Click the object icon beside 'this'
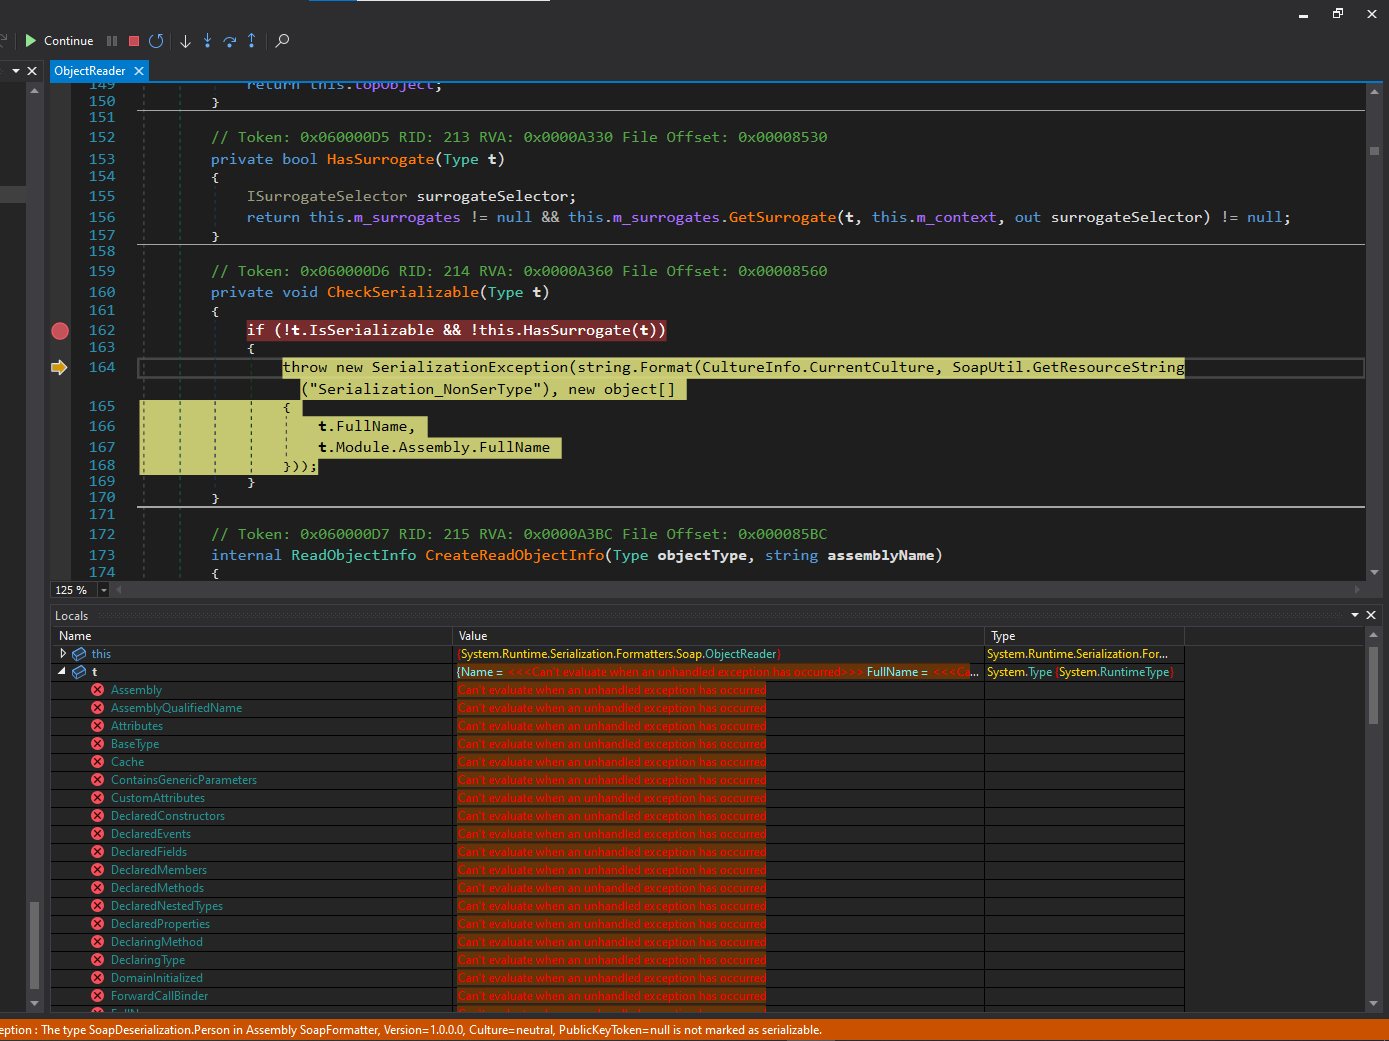Screen dimensions: 1389x1041 [79, 654]
